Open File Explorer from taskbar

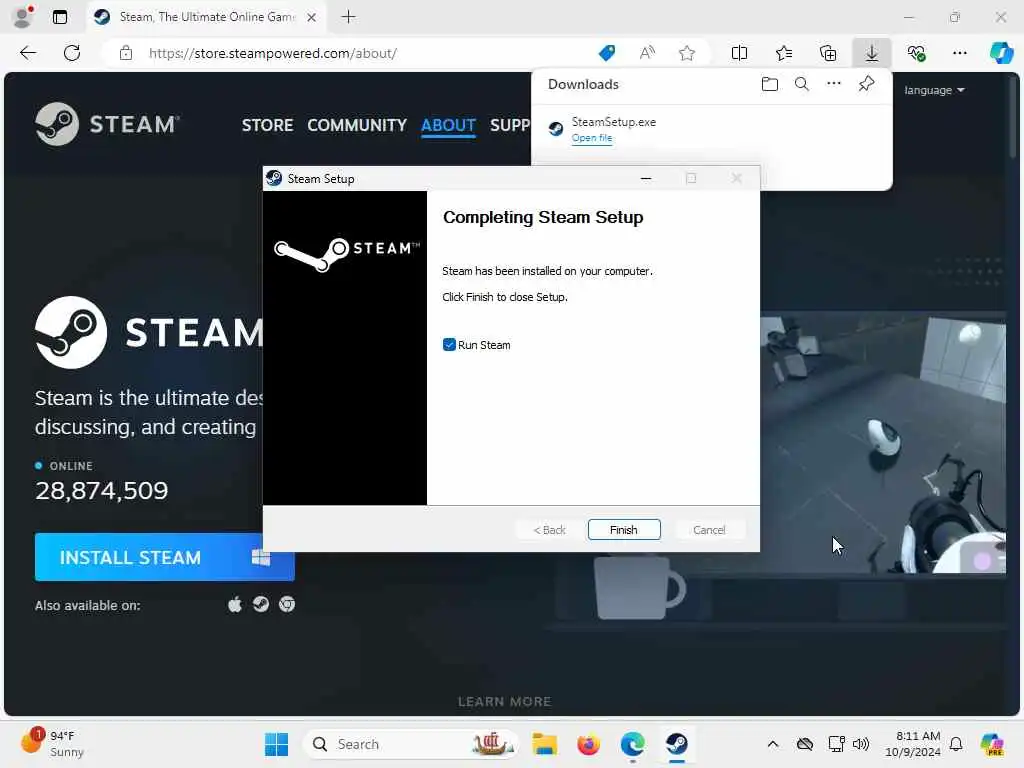(544, 744)
